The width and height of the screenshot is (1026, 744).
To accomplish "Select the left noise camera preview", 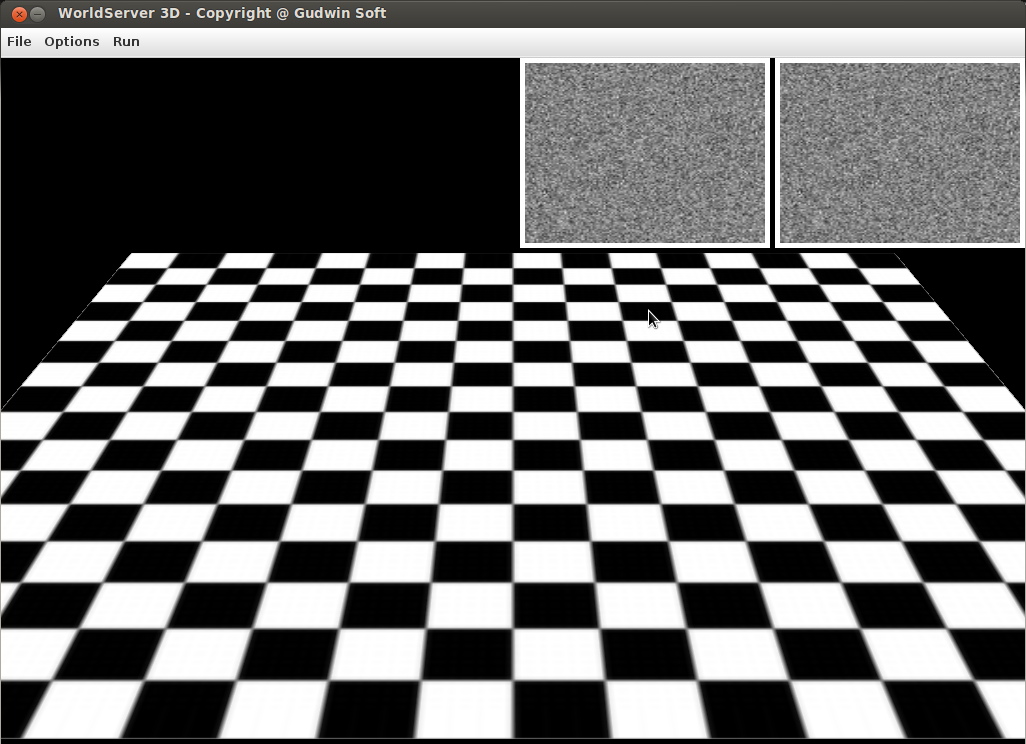I will 645,152.
